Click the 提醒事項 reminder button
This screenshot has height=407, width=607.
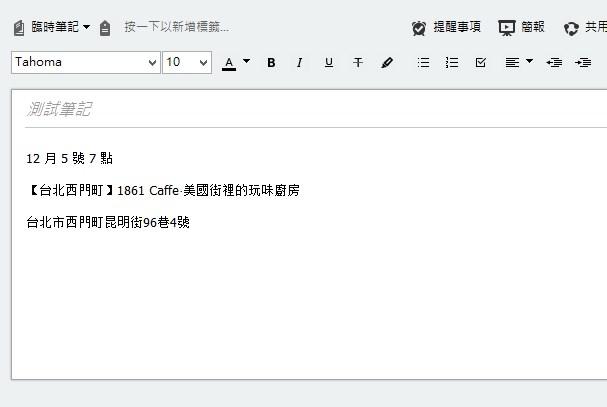446,28
